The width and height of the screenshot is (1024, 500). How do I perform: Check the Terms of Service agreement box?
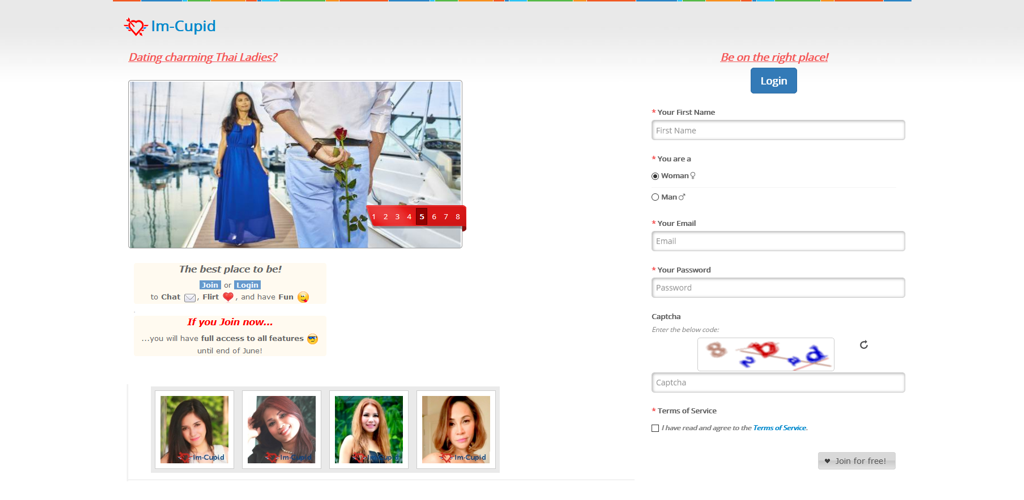655,428
